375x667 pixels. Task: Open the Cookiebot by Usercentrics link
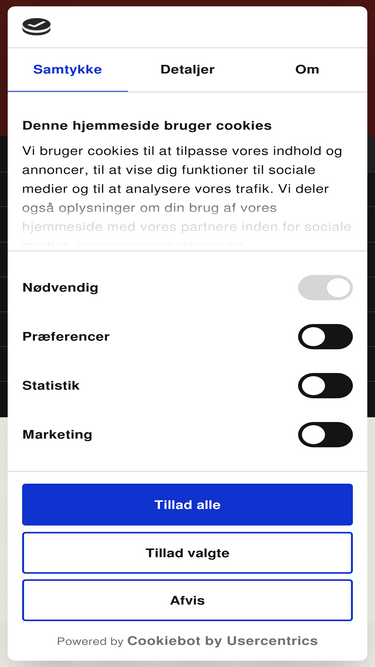point(222,641)
